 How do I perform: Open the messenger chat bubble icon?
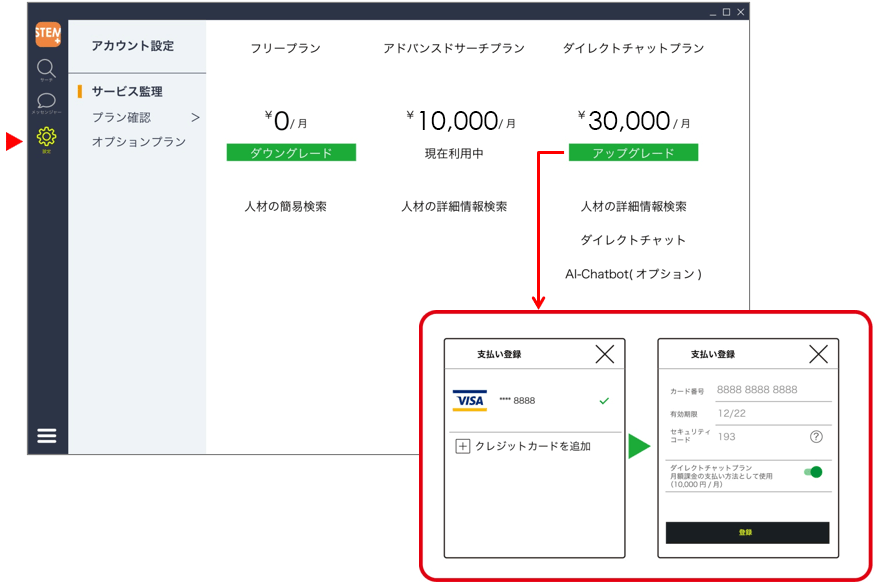coord(46,102)
